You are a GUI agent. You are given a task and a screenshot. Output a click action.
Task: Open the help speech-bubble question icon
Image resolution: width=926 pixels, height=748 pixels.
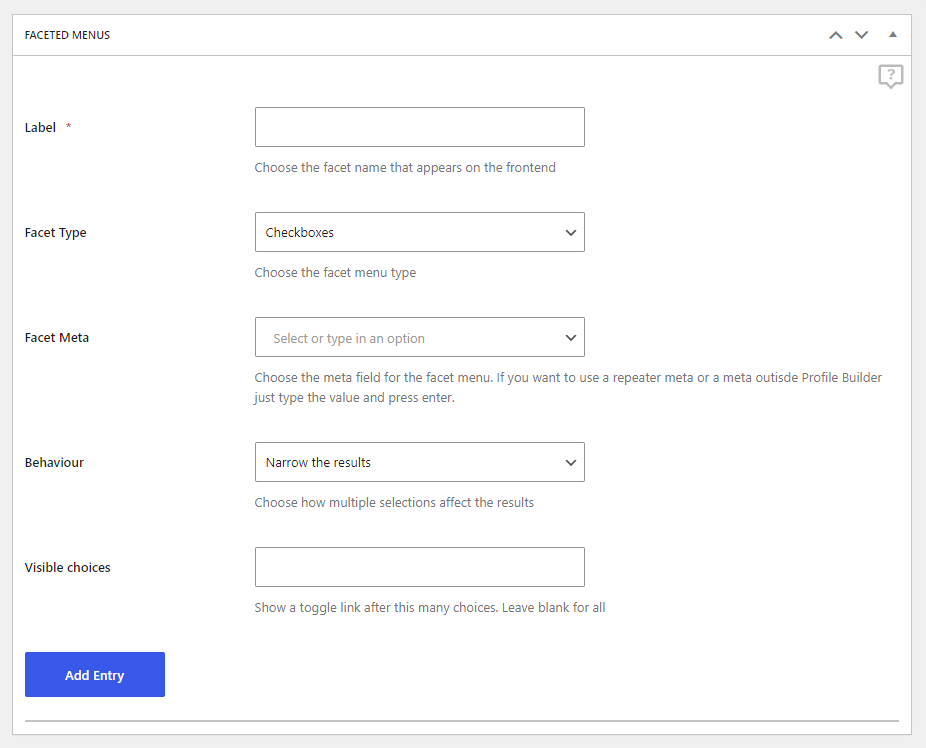(x=891, y=76)
